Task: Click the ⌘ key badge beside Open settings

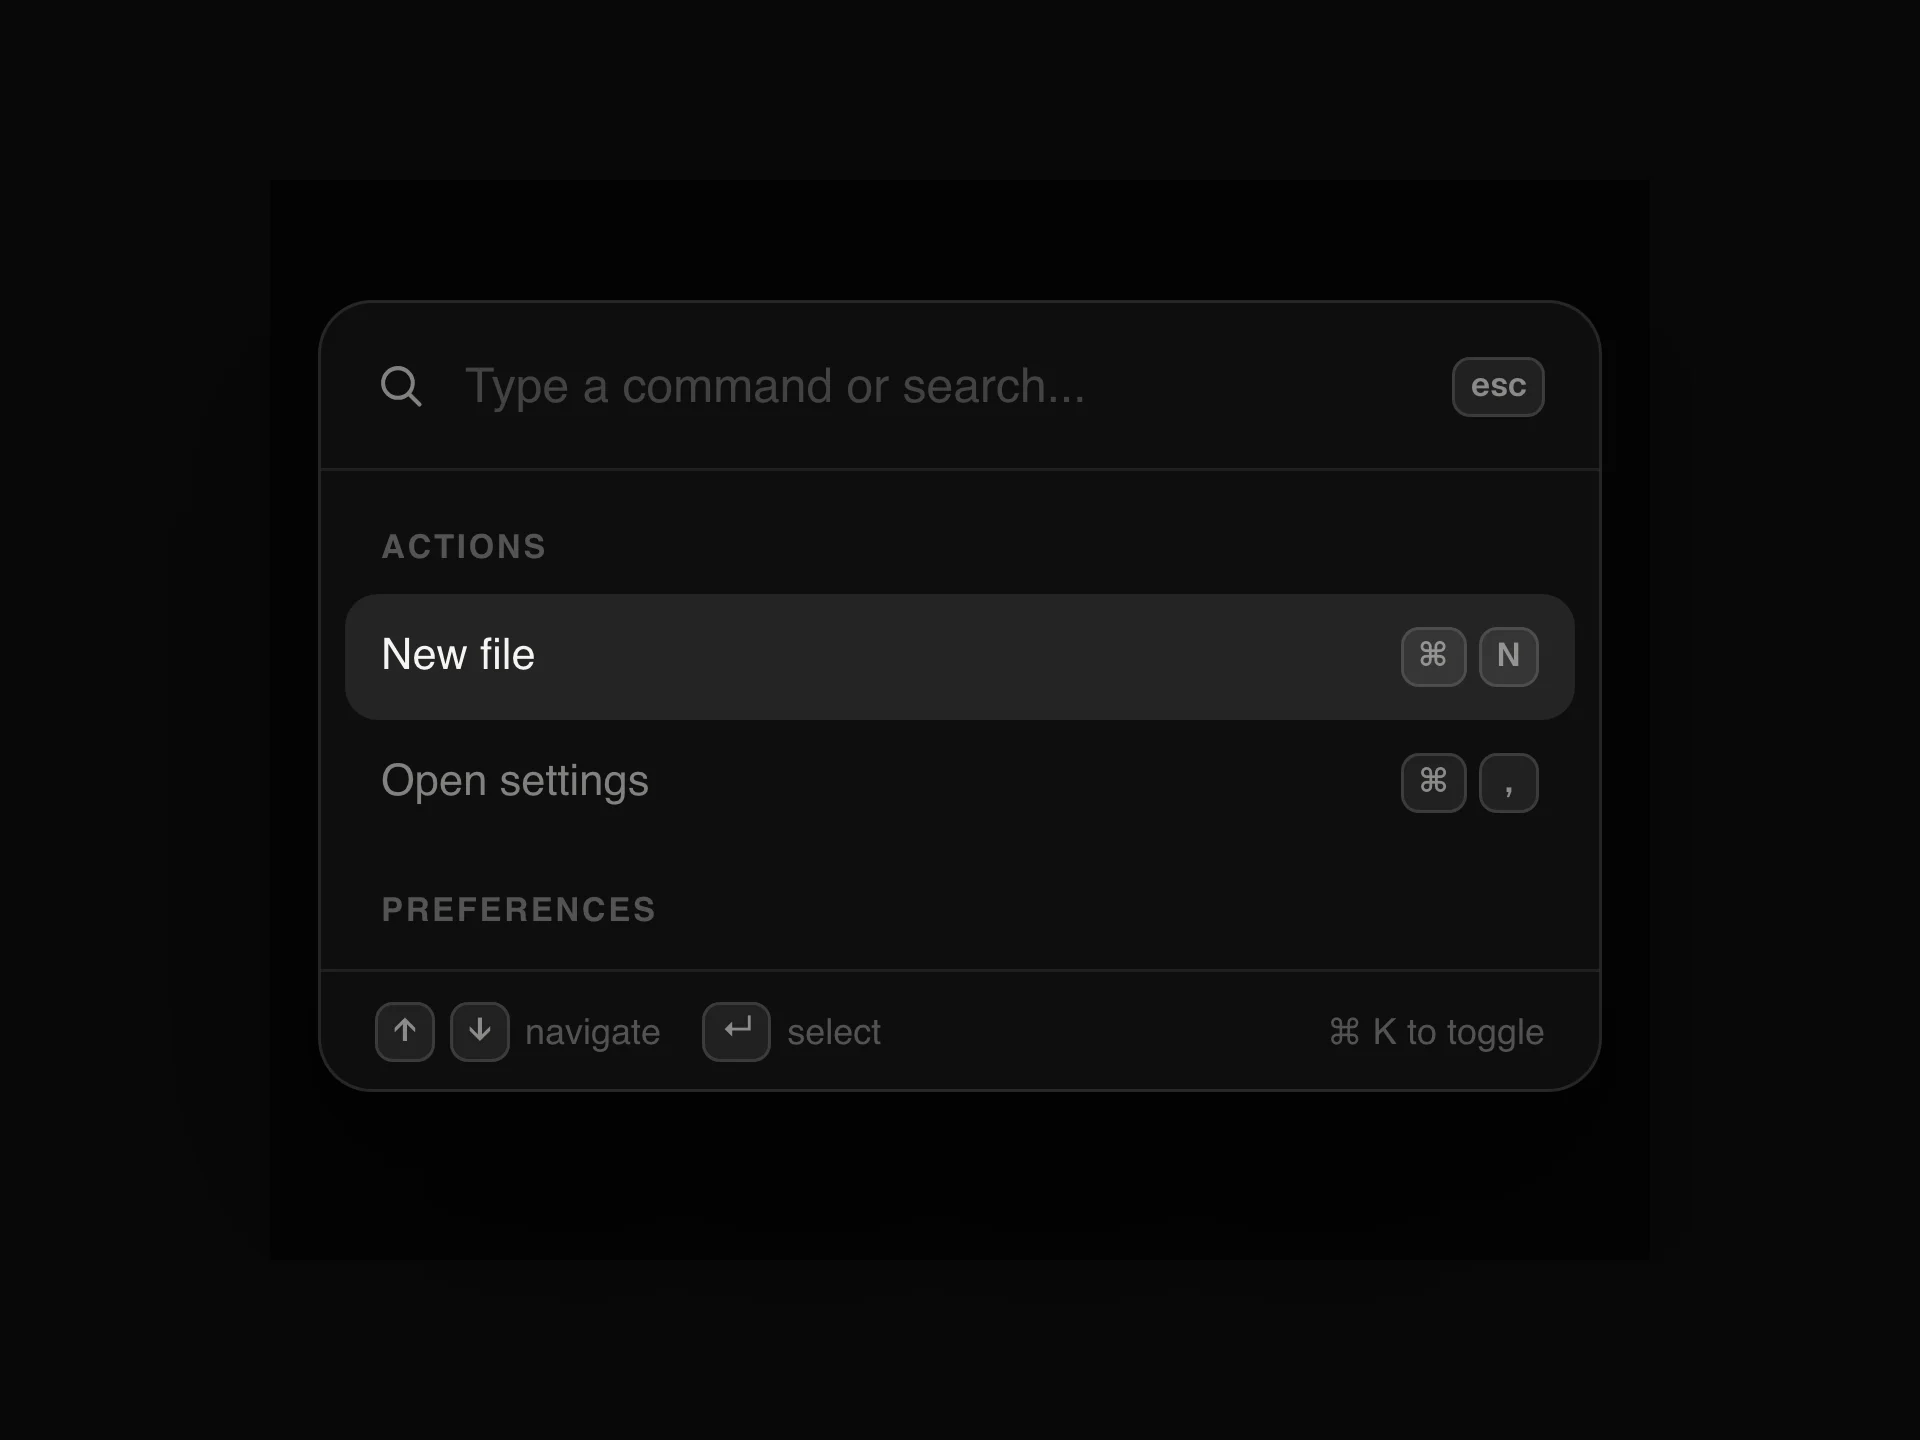Action: (1433, 783)
